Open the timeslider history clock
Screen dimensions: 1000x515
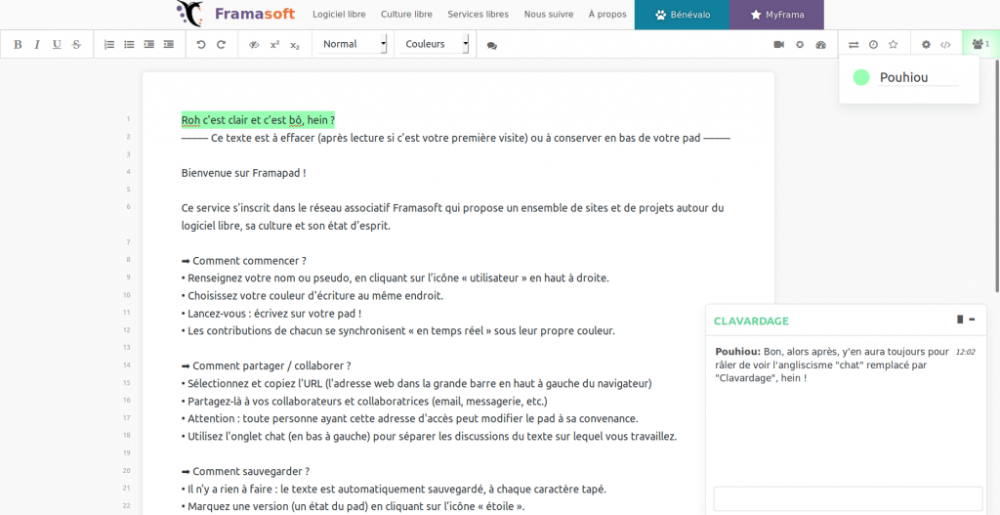(x=874, y=45)
